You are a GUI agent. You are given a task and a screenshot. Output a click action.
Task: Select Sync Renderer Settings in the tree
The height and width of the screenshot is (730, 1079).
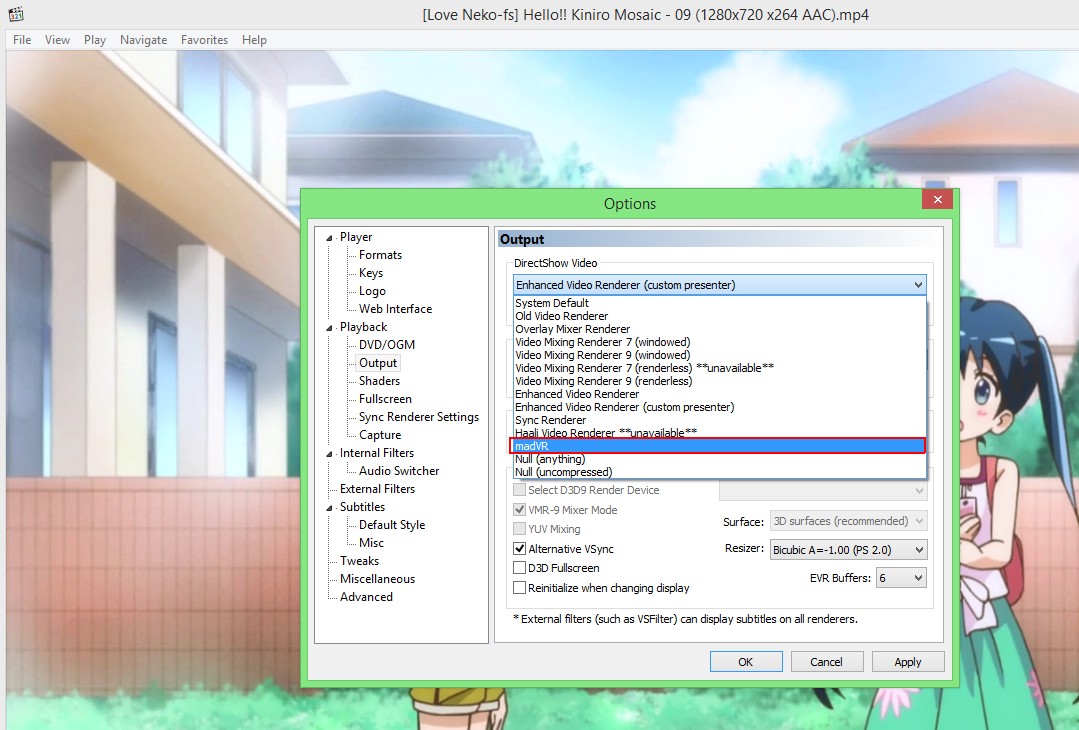tap(418, 417)
